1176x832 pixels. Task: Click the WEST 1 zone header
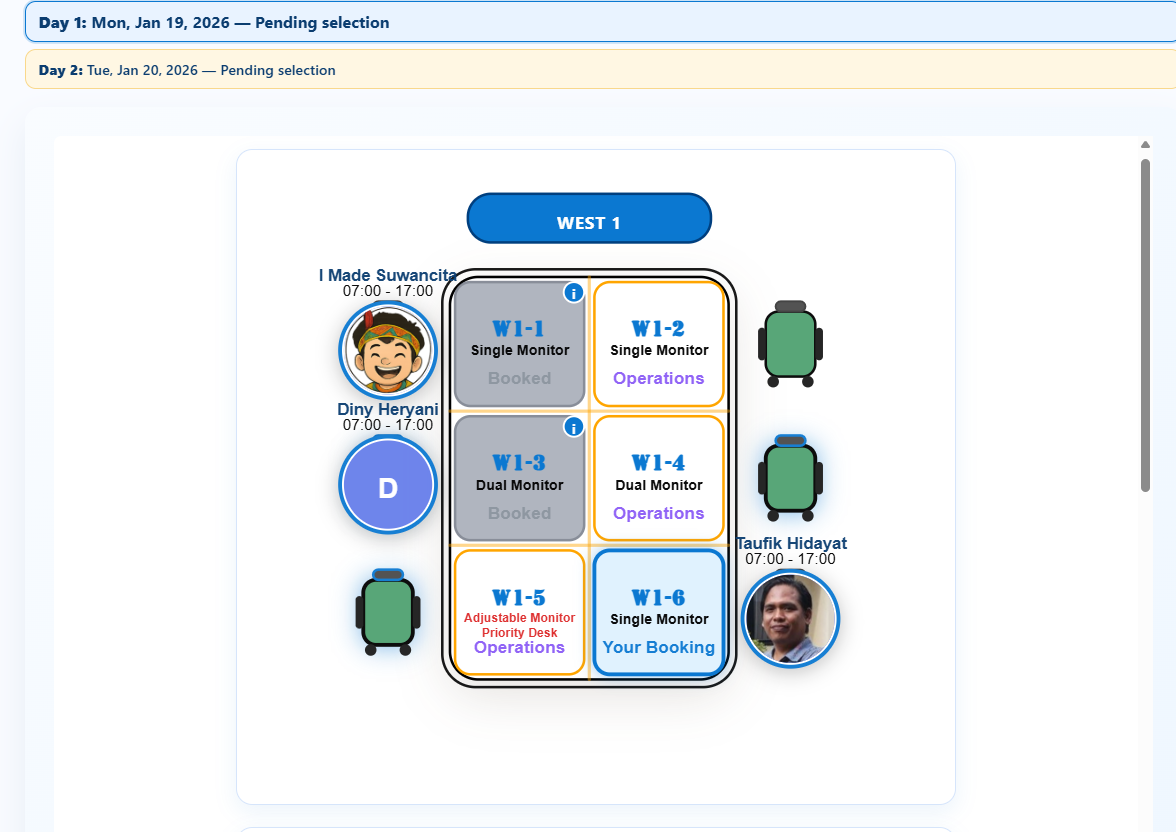coord(589,219)
